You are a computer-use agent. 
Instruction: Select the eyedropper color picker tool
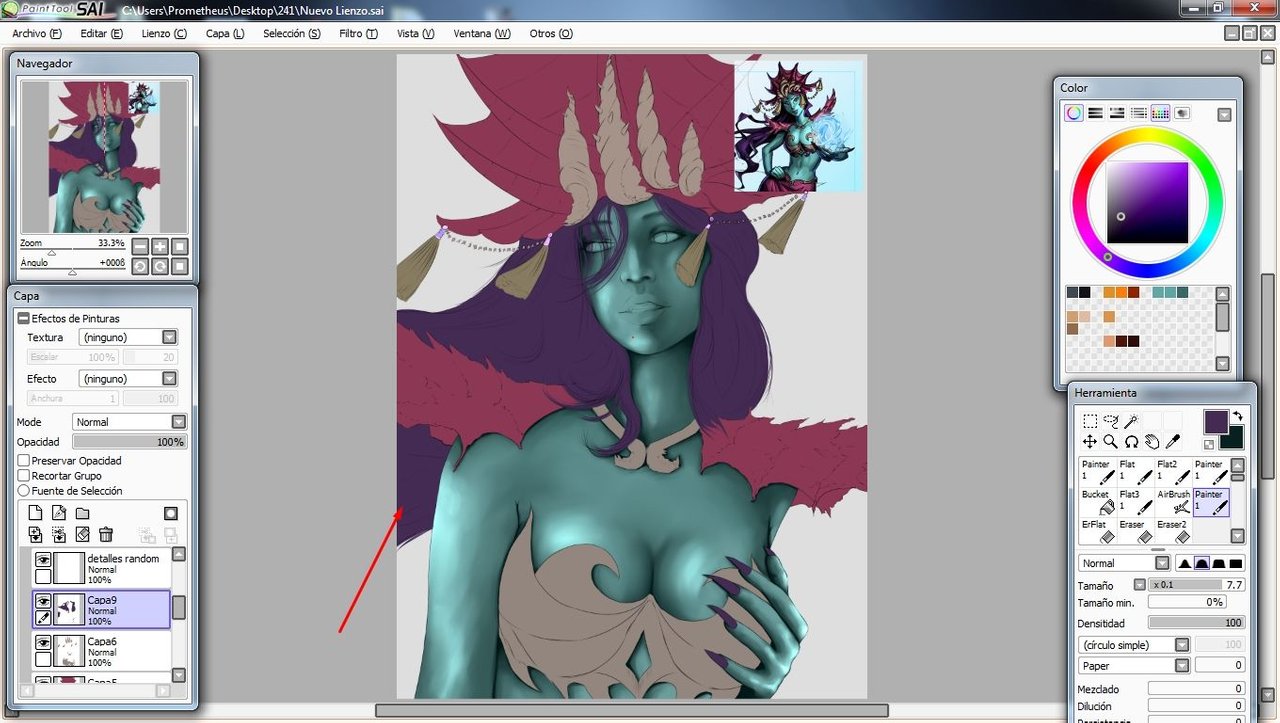pyautogui.click(x=1173, y=441)
